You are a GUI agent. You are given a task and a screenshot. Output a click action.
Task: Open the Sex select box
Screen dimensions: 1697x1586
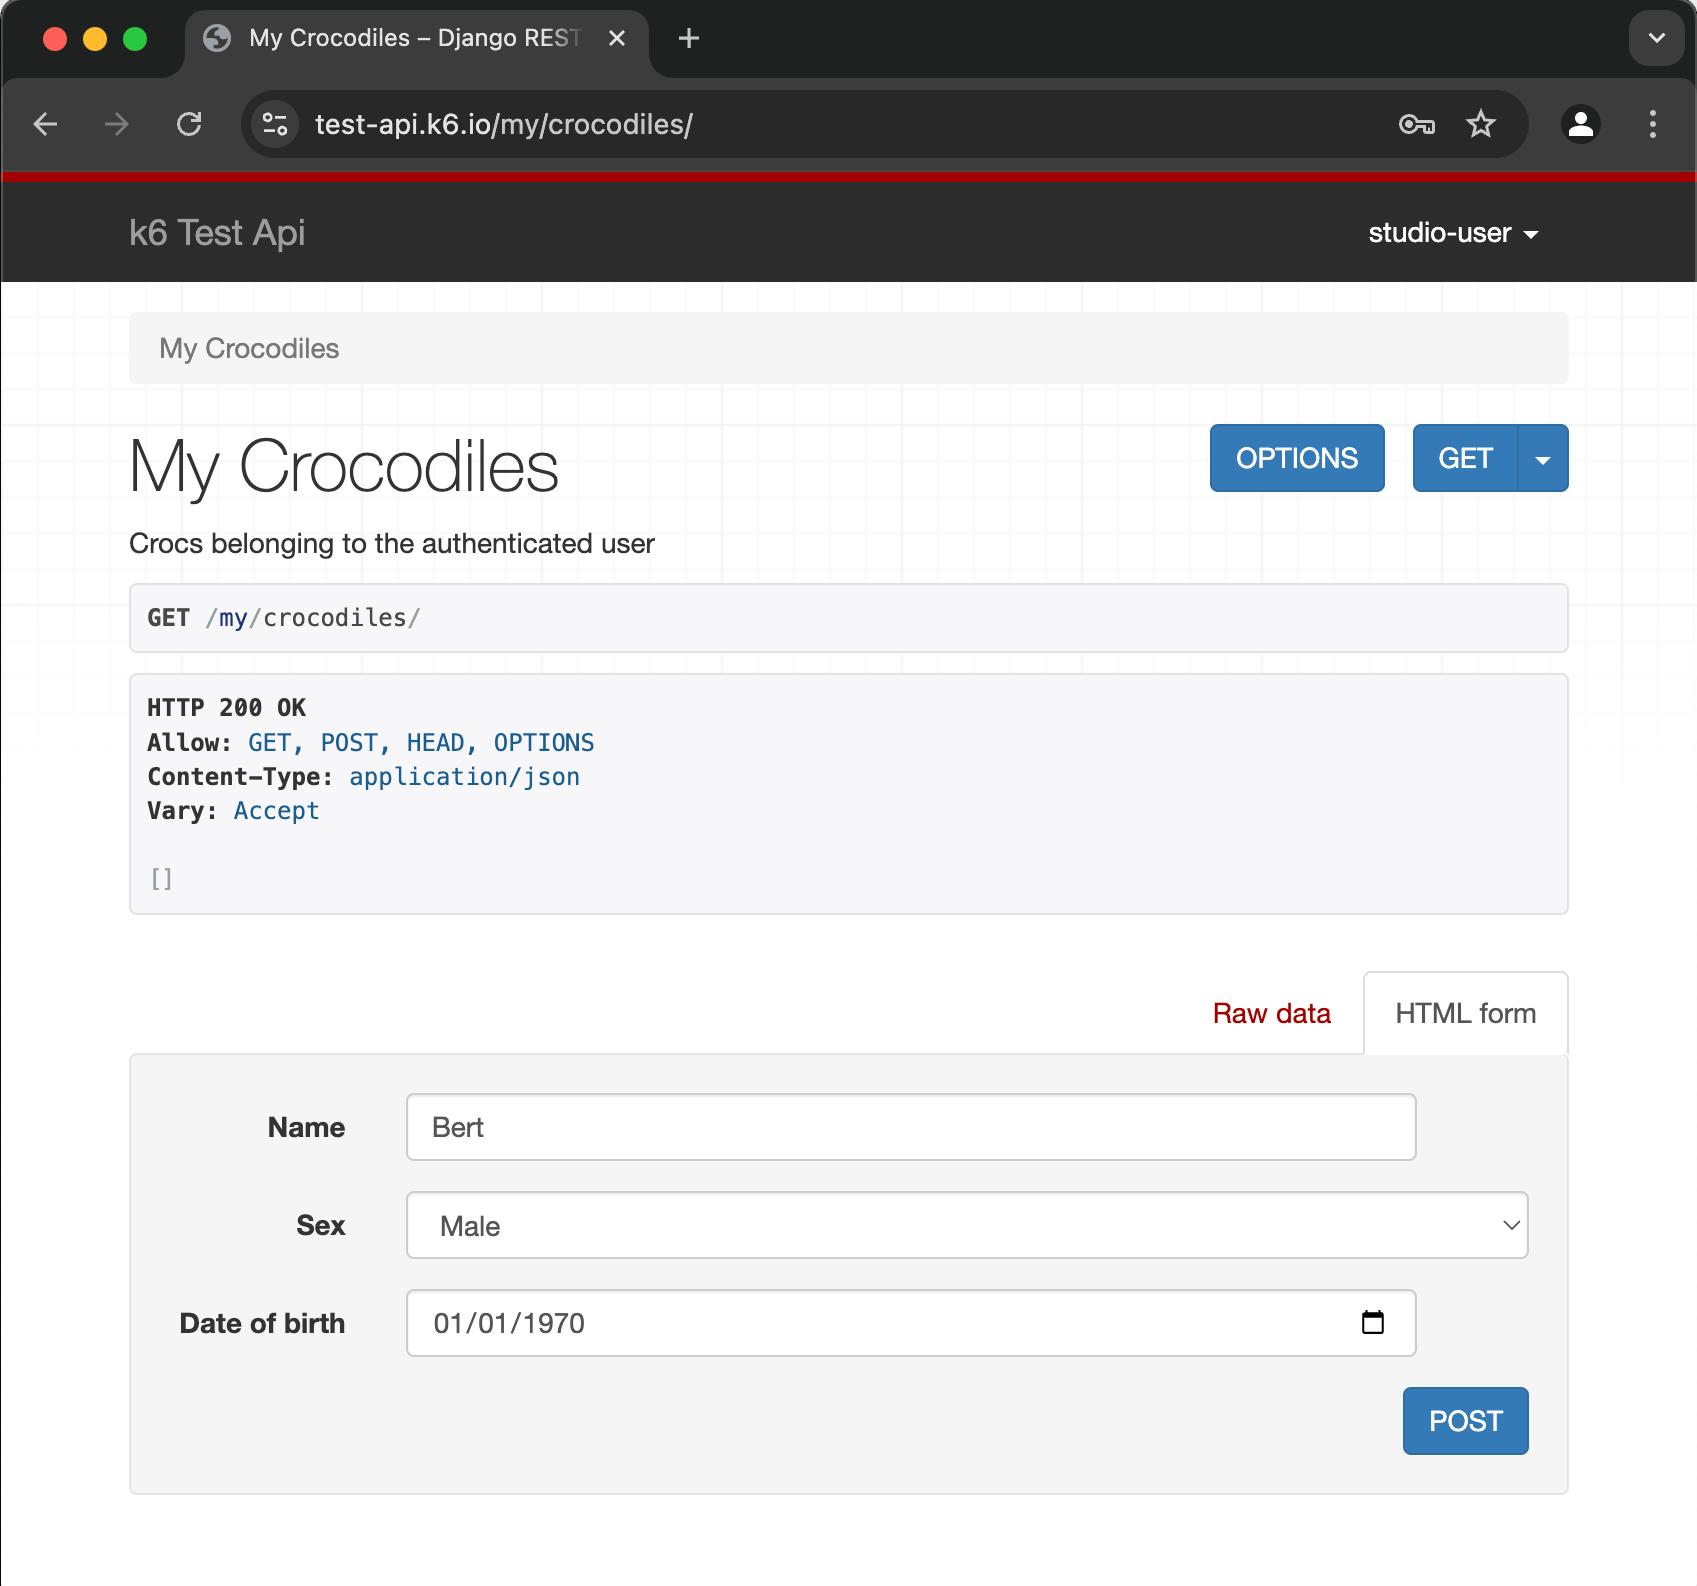tap(966, 1225)
